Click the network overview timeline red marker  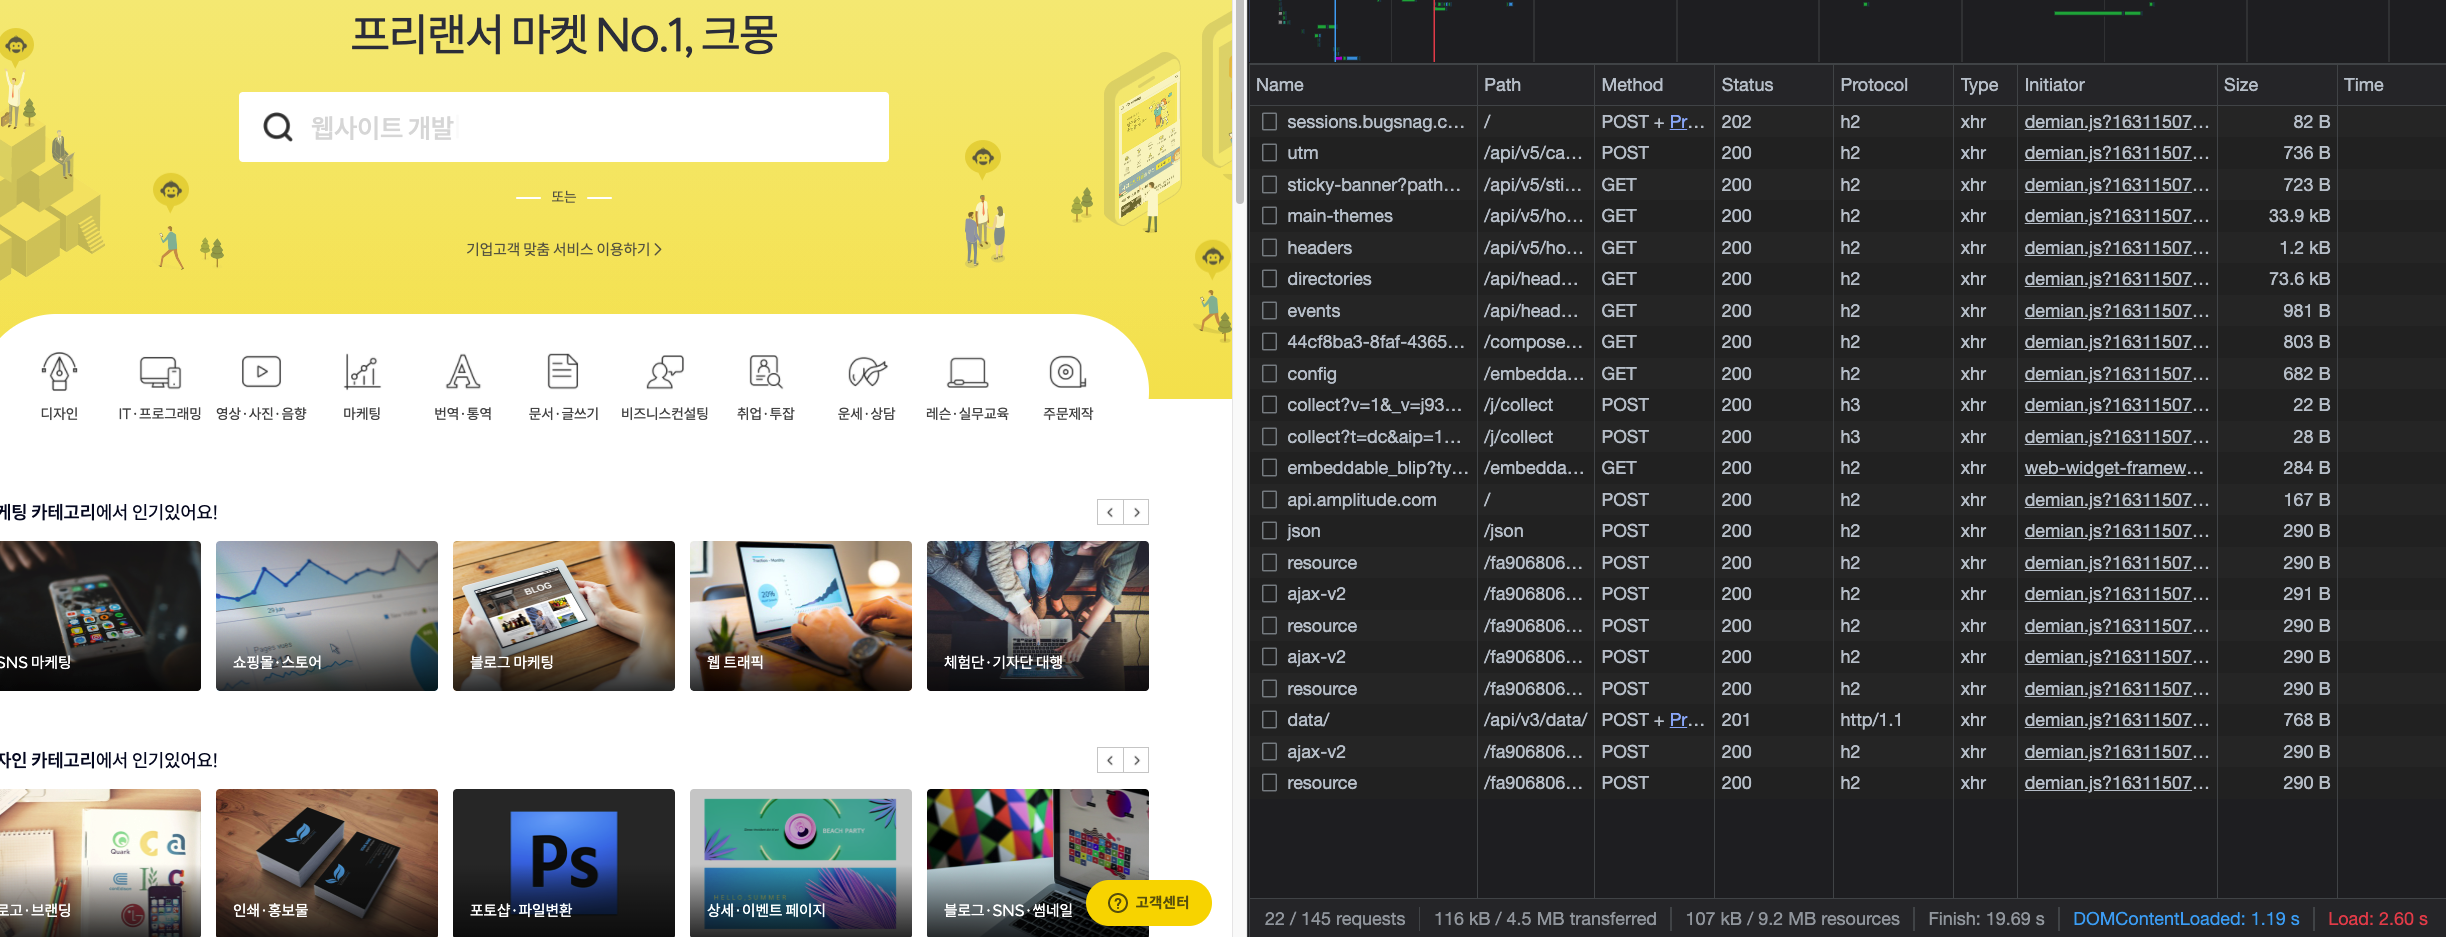click(1434, 31)
